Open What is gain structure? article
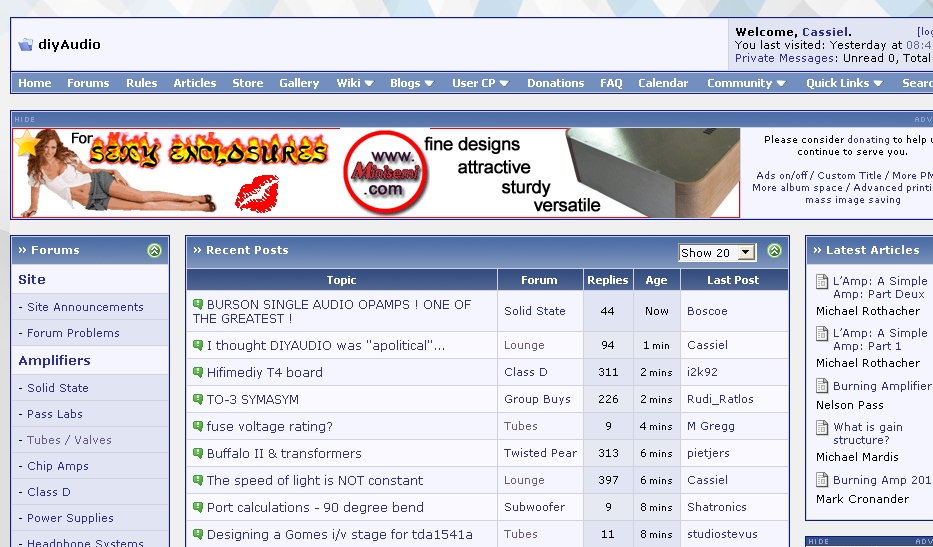 (868, 433)
